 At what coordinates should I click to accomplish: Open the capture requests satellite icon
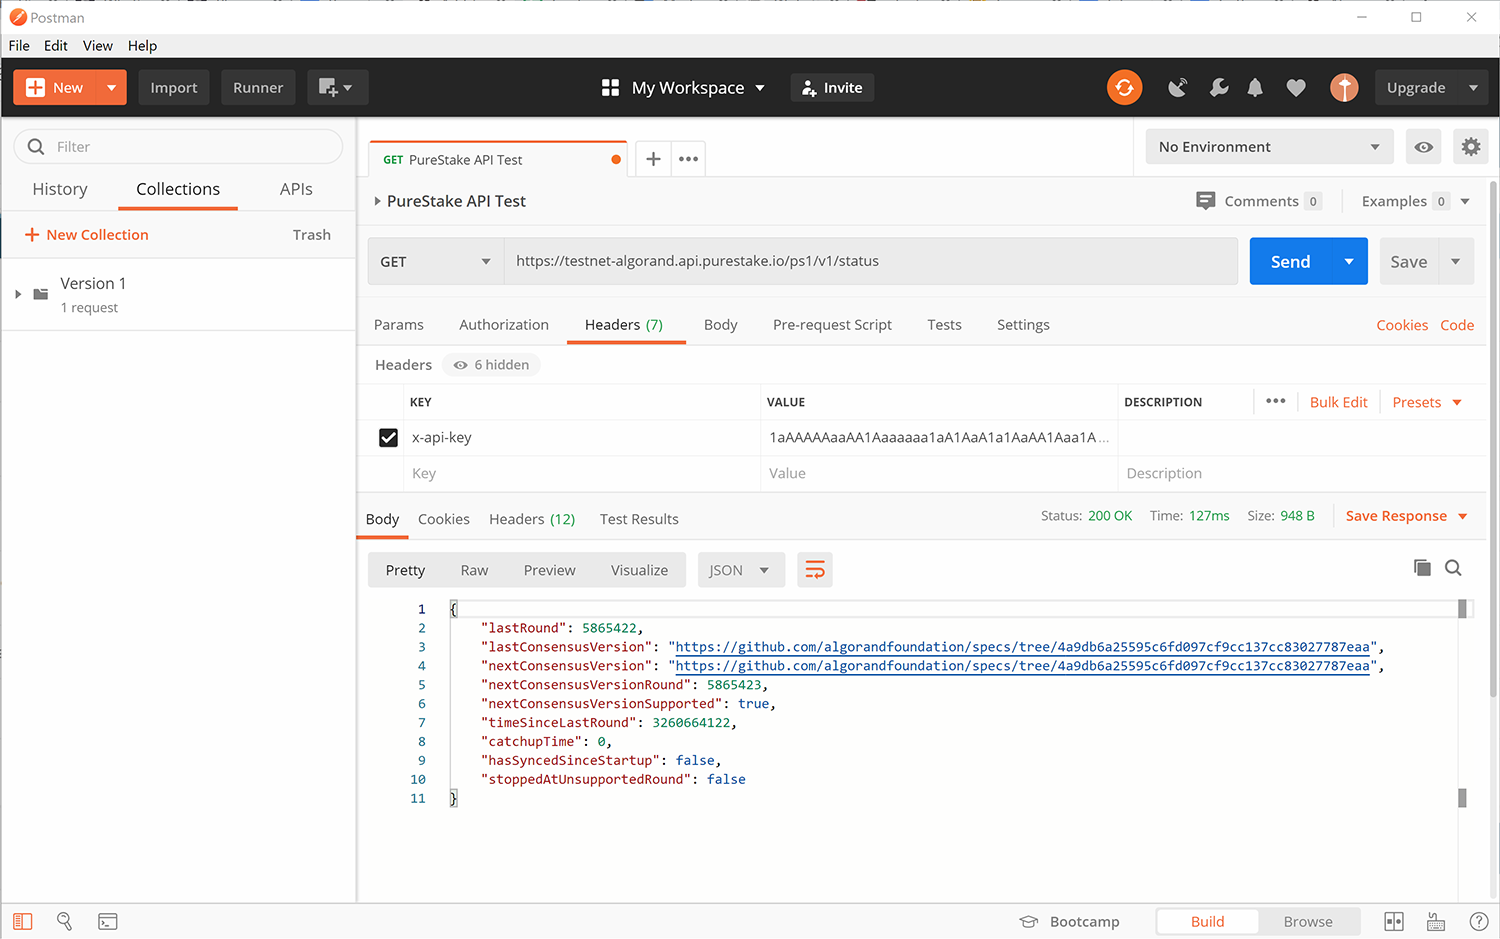pyautogui.click(x=1177, y=87)
